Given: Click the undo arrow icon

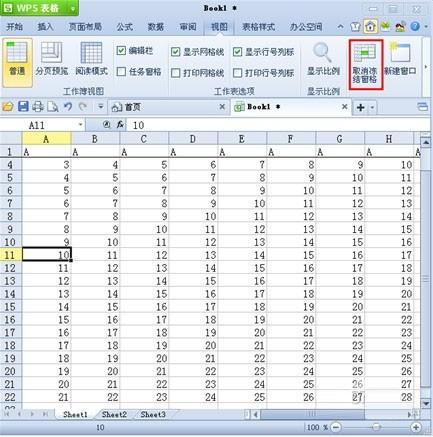Looking at the screenshot, I should [x=68, y=107].
